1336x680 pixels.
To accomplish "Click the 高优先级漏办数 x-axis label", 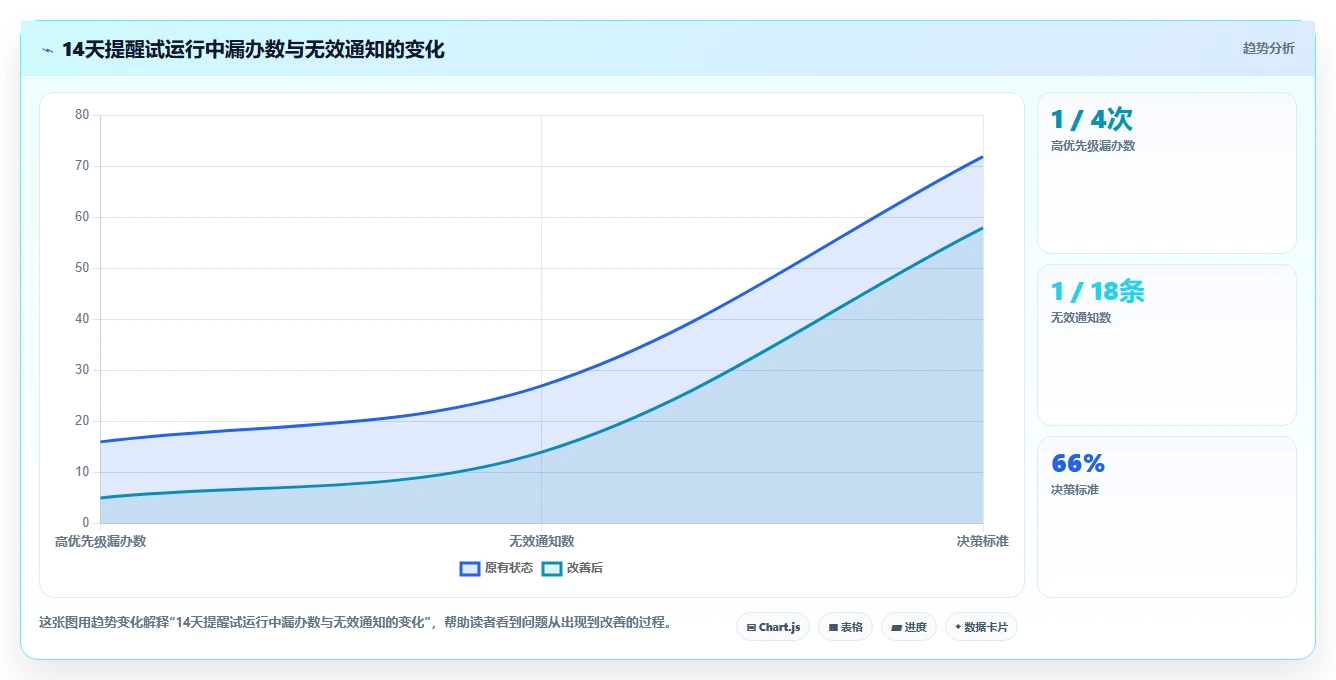I will click(100, 541).
